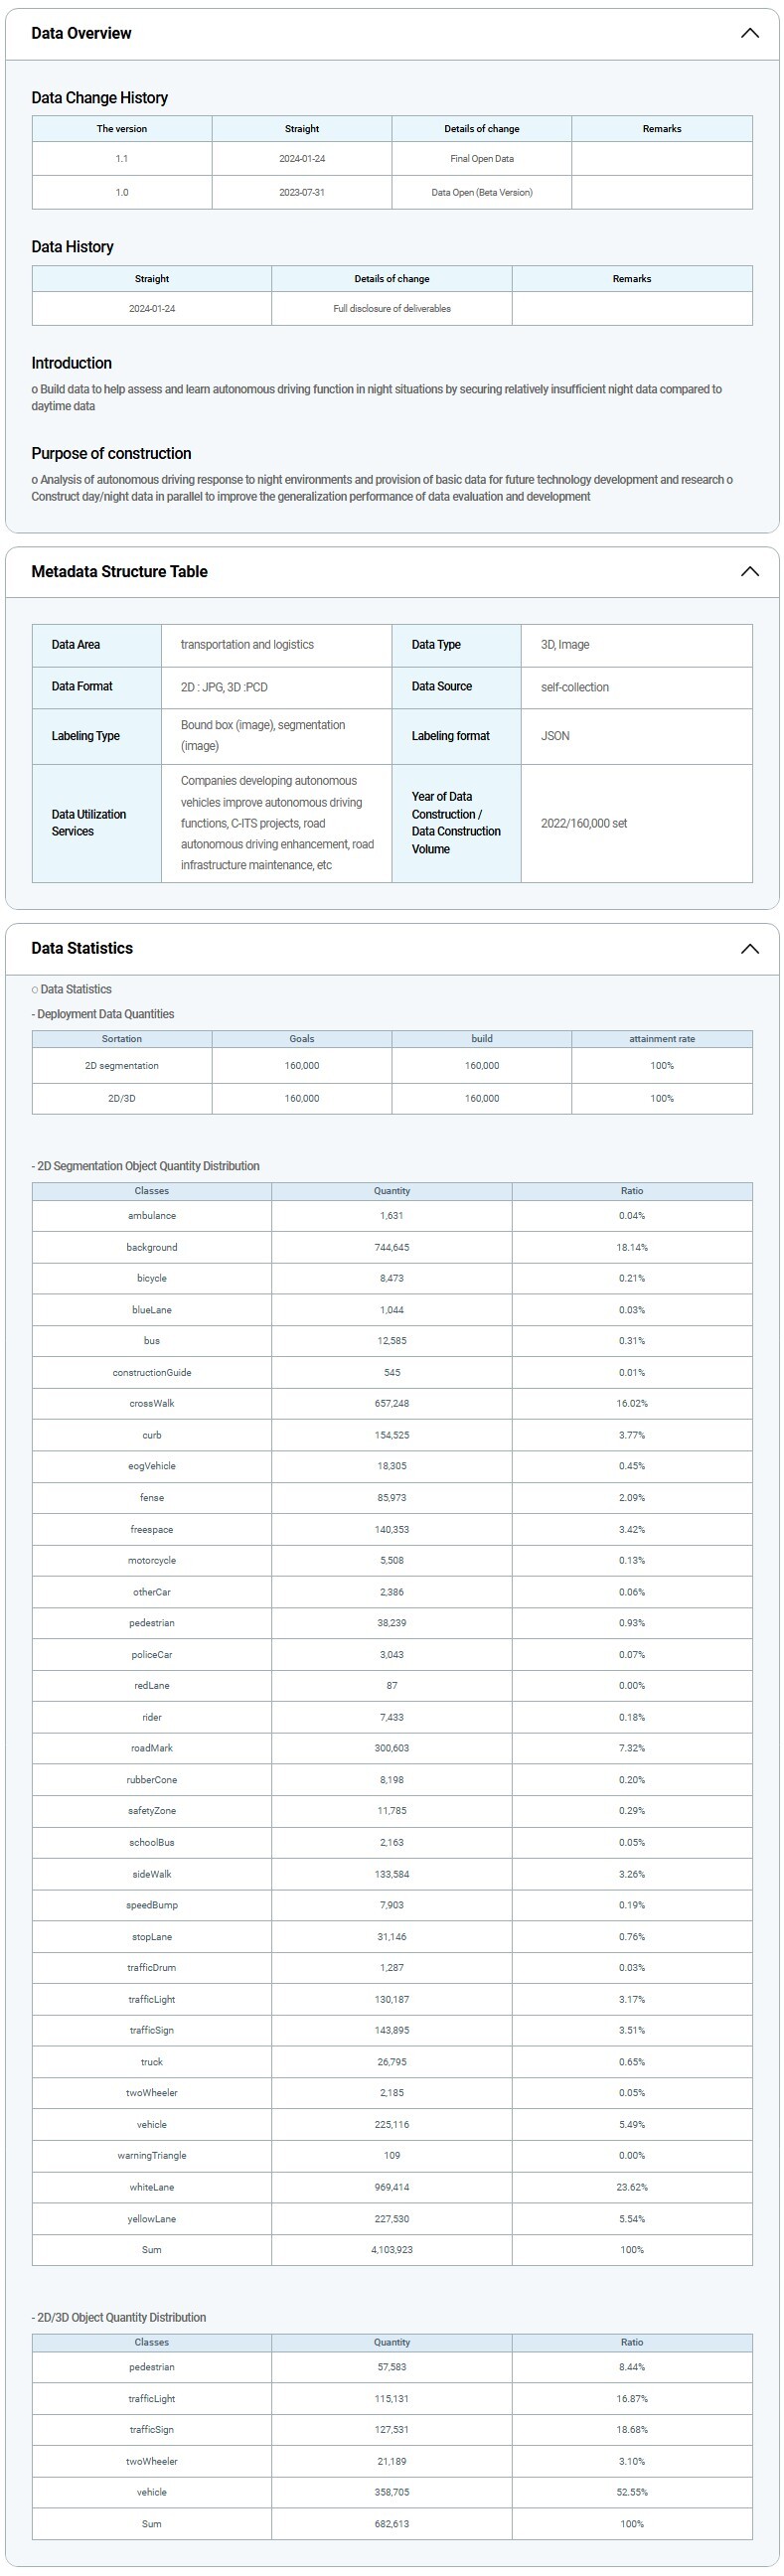Select the whiteLane class row label

[152, 2186]
